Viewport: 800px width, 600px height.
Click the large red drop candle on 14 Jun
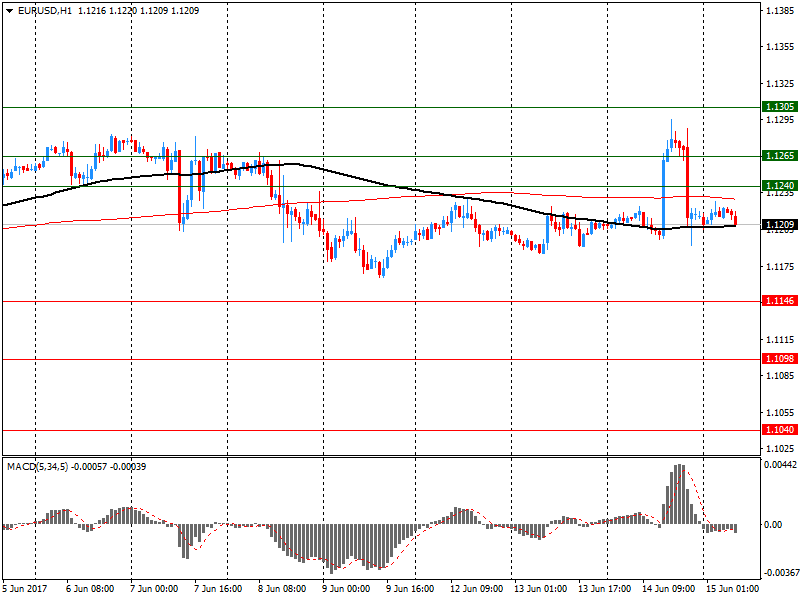pos(688,179)
